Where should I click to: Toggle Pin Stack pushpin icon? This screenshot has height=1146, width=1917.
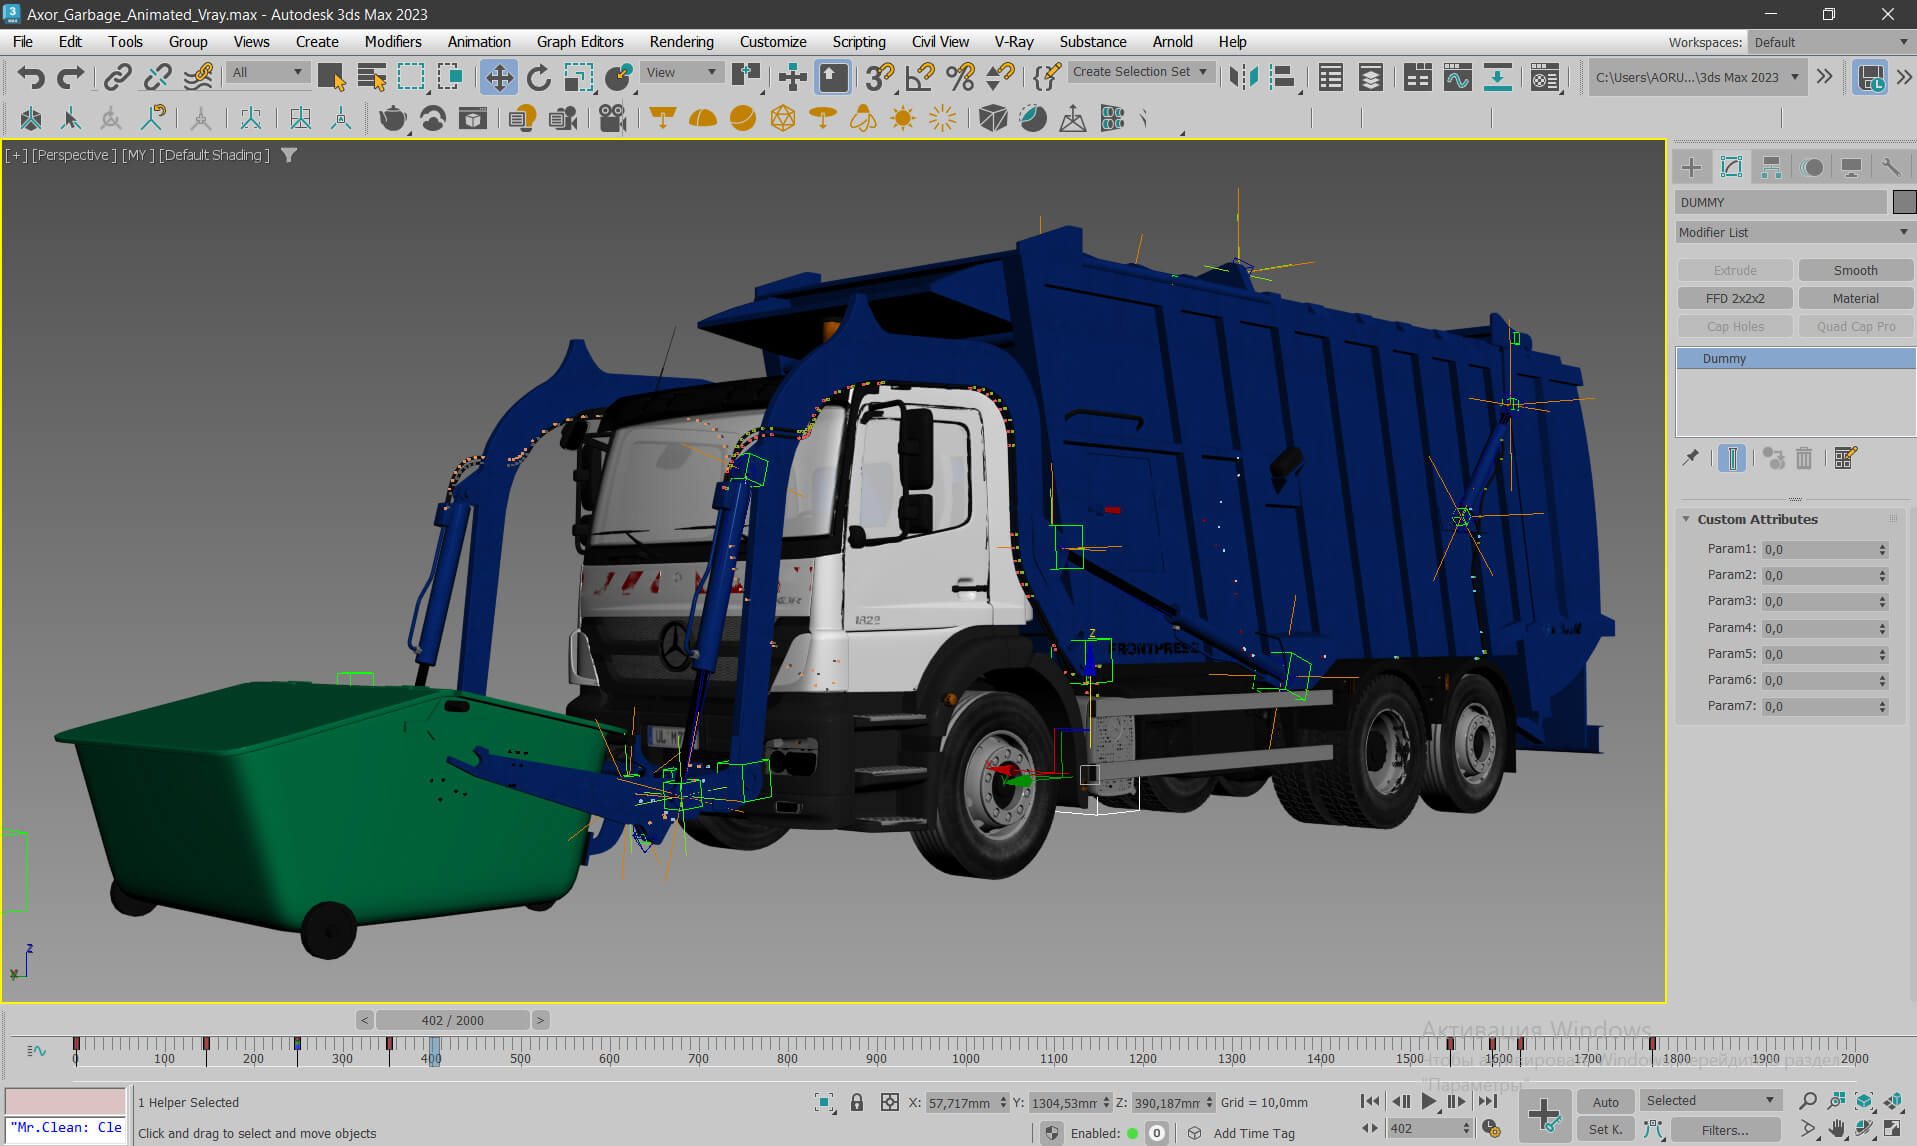(x=1691, y=458)
